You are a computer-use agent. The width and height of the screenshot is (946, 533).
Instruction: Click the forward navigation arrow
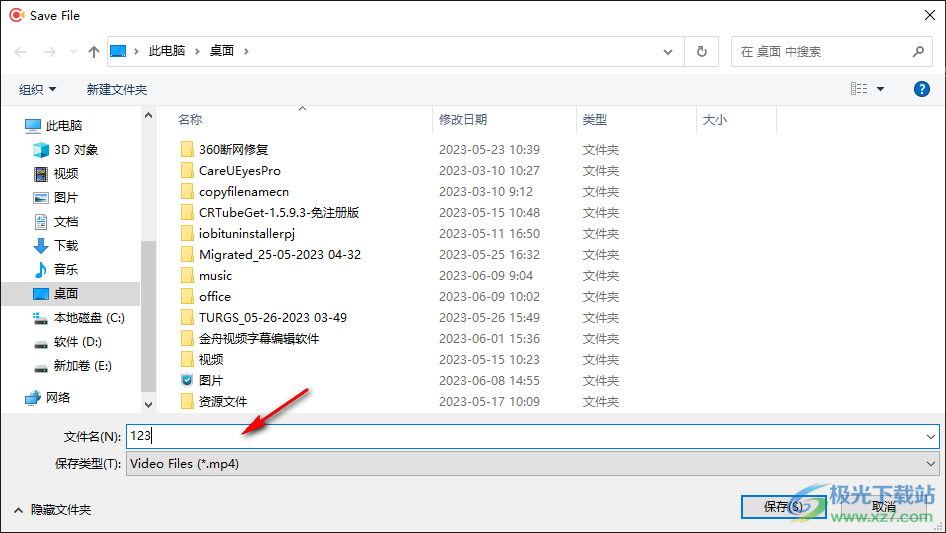point(50,52)
